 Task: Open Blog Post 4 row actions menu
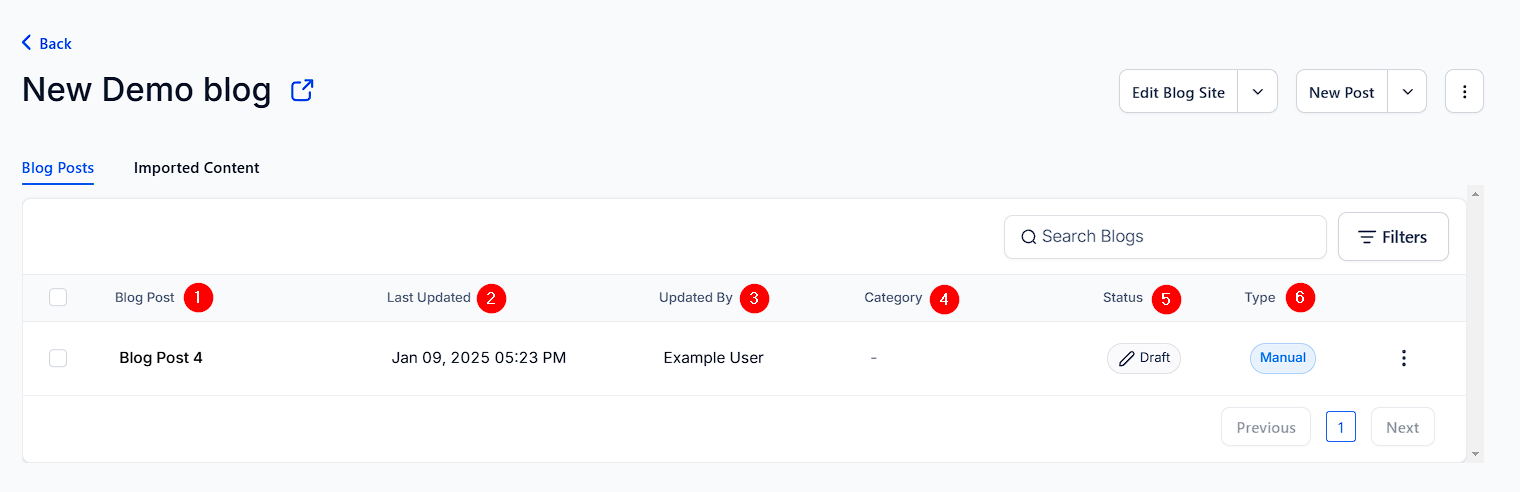tap(1404, 358)
